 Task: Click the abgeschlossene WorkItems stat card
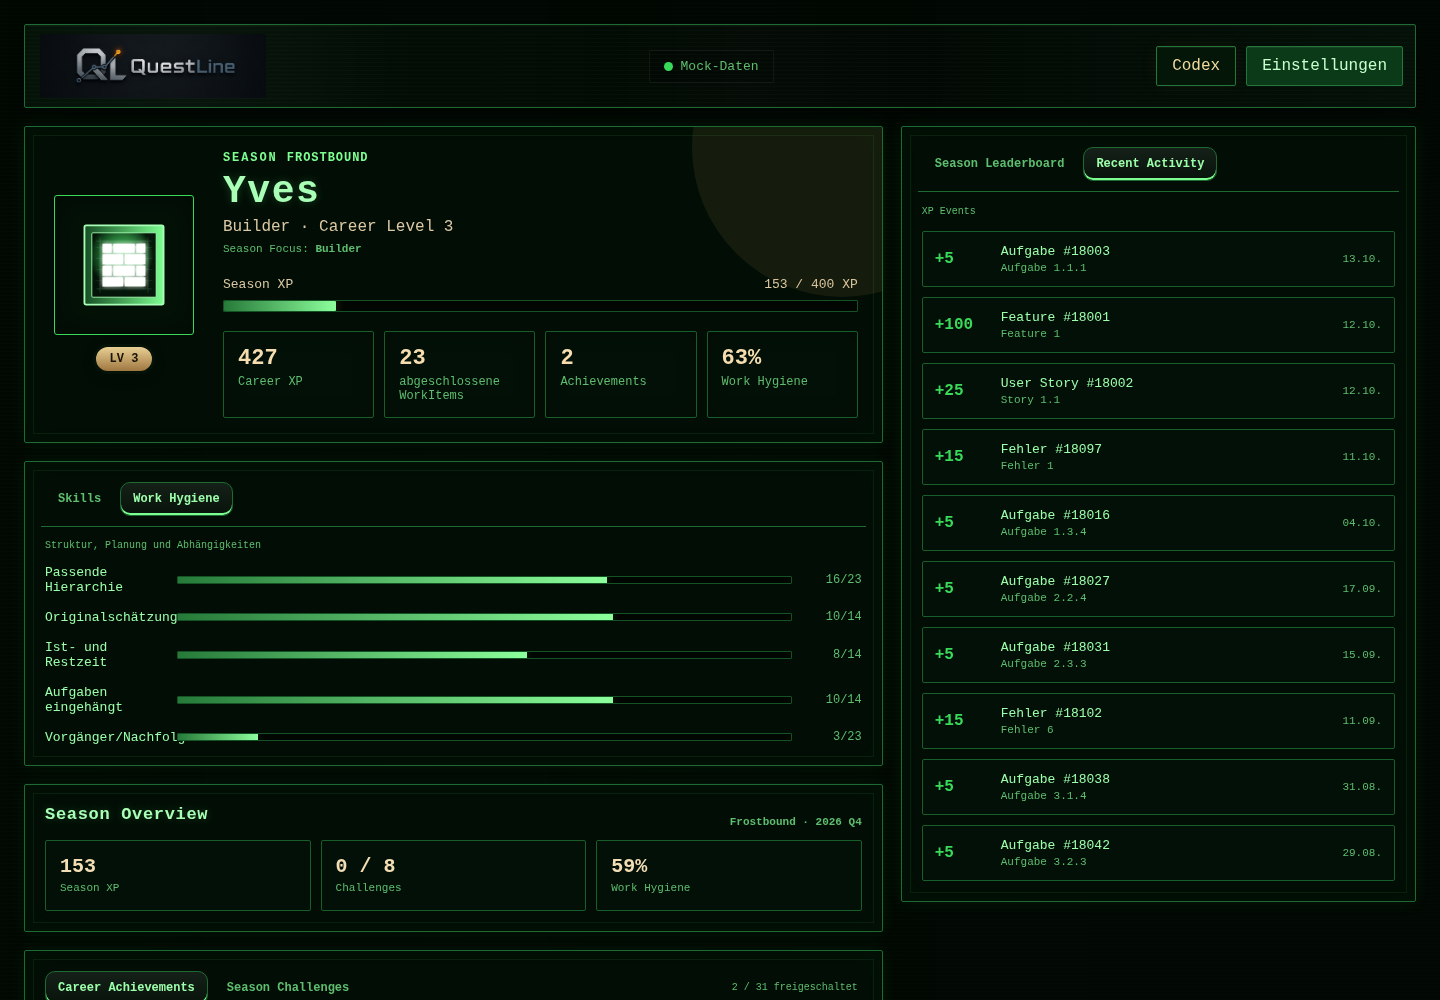pos(459,374)
